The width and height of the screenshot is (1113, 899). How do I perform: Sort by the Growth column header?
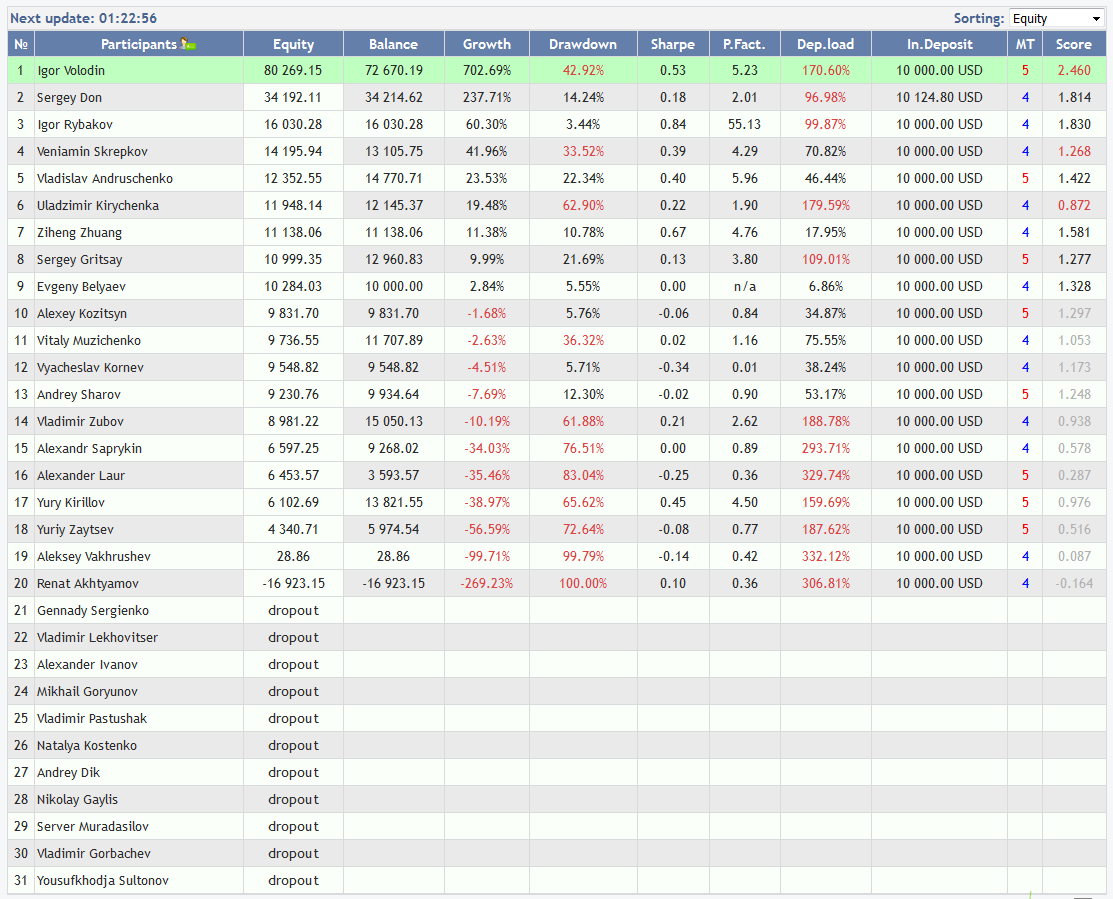(487, 44)
